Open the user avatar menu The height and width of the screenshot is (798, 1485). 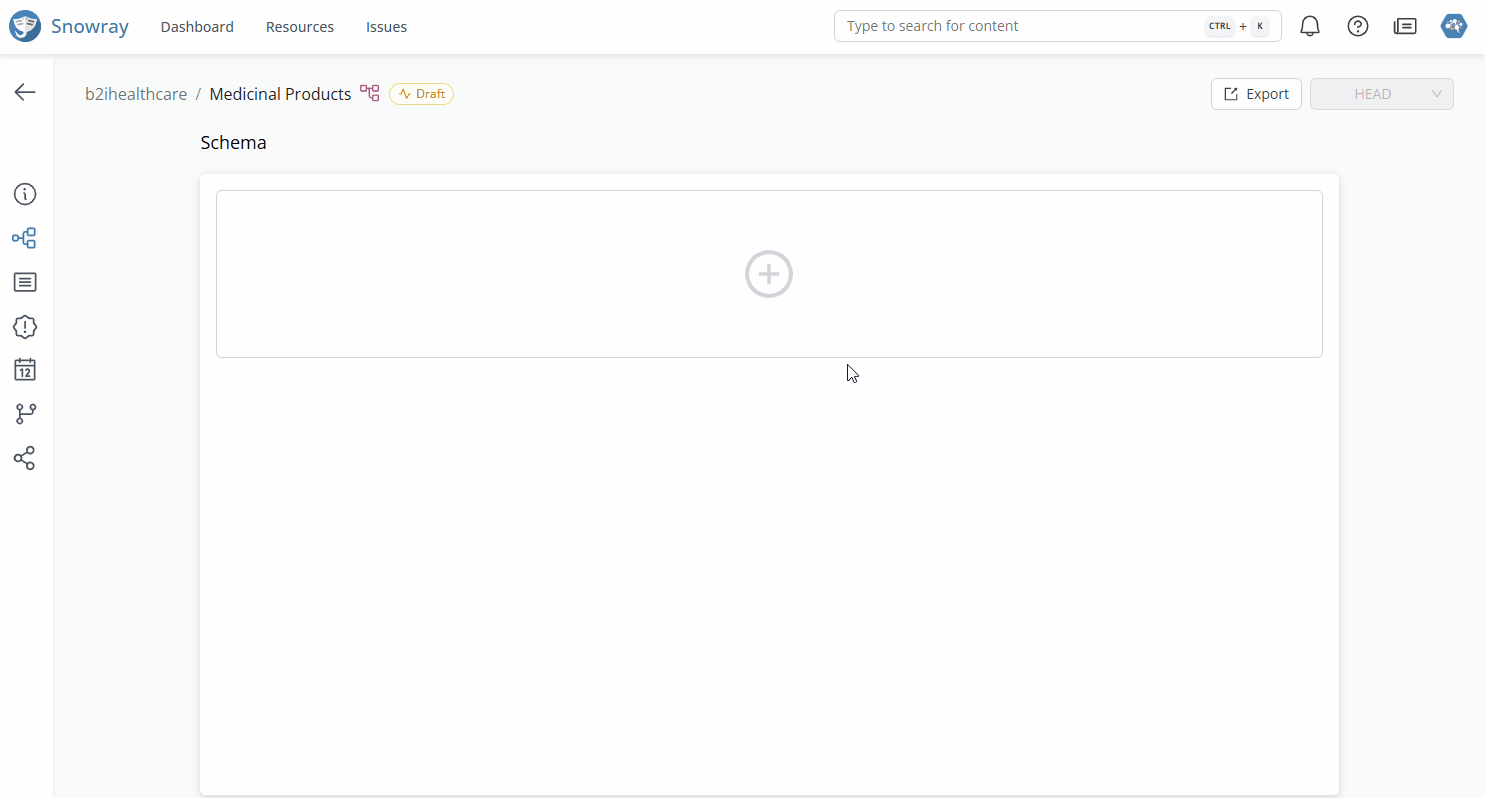coord(1453,27)
